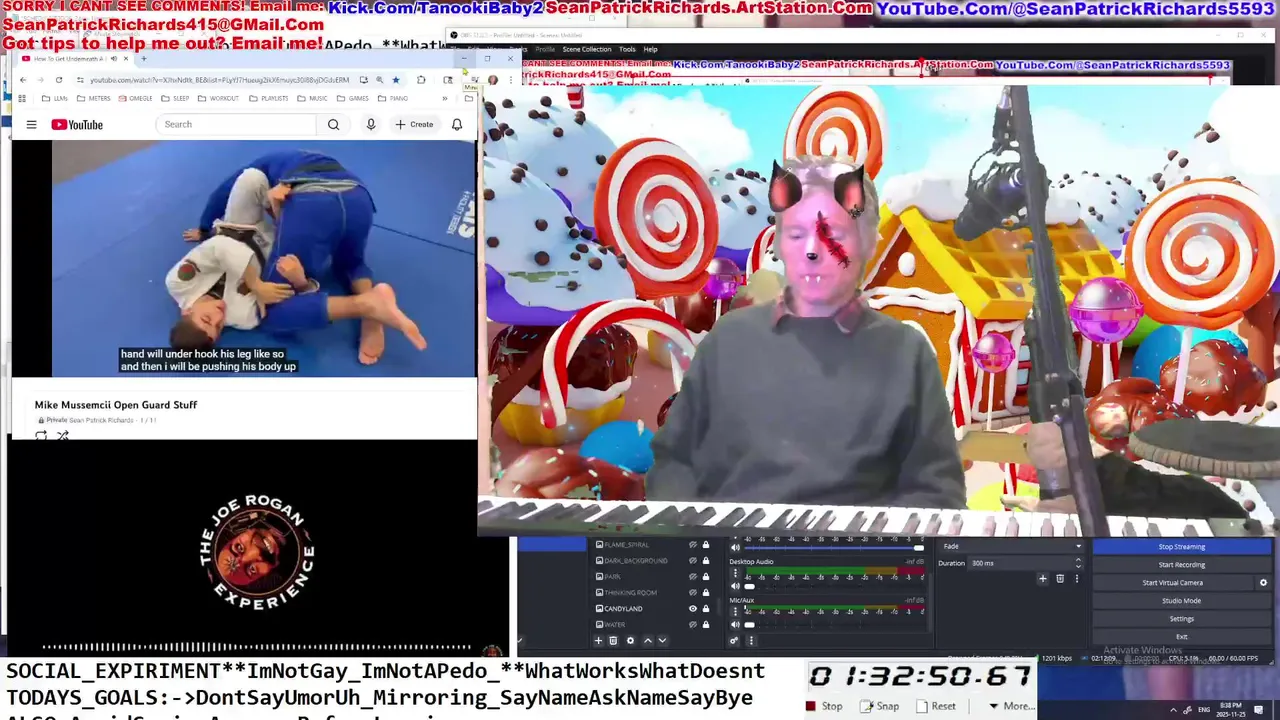Viewport: 1280px width, 720px height.
Task: Toggle lock on PARK source
Action: (x=706, y=577)
